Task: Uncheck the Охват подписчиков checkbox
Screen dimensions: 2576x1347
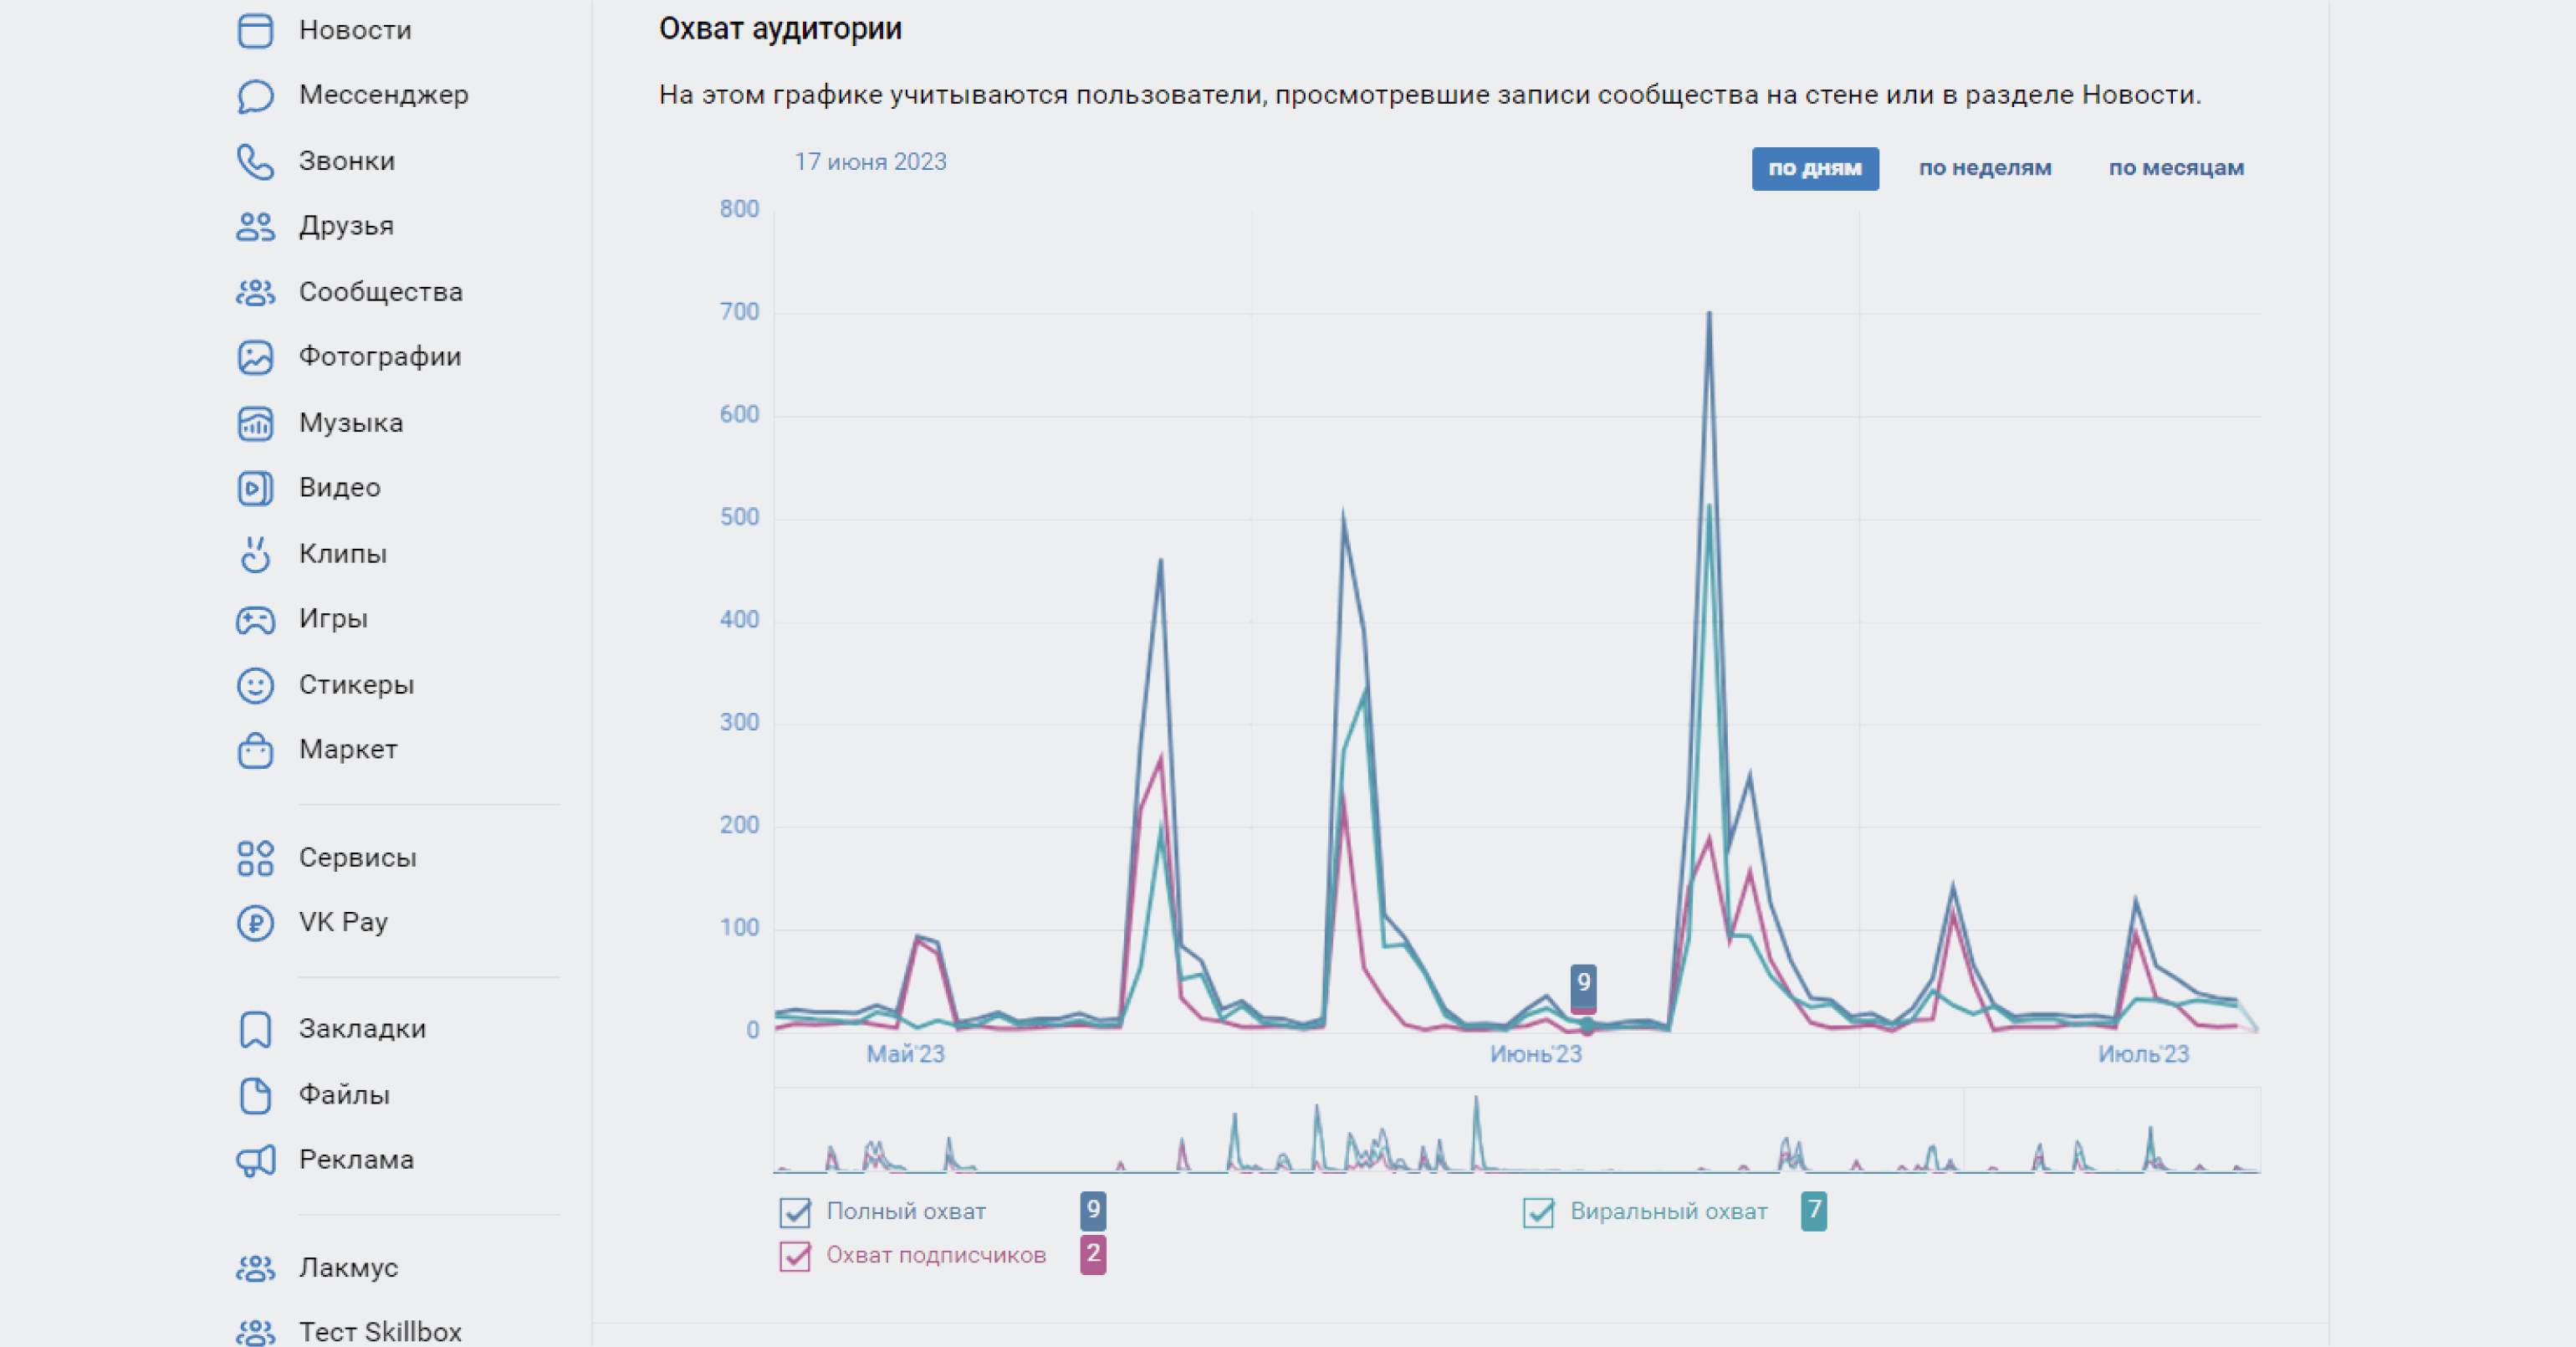Action: pyautogui.click(x=795, y=1256)
